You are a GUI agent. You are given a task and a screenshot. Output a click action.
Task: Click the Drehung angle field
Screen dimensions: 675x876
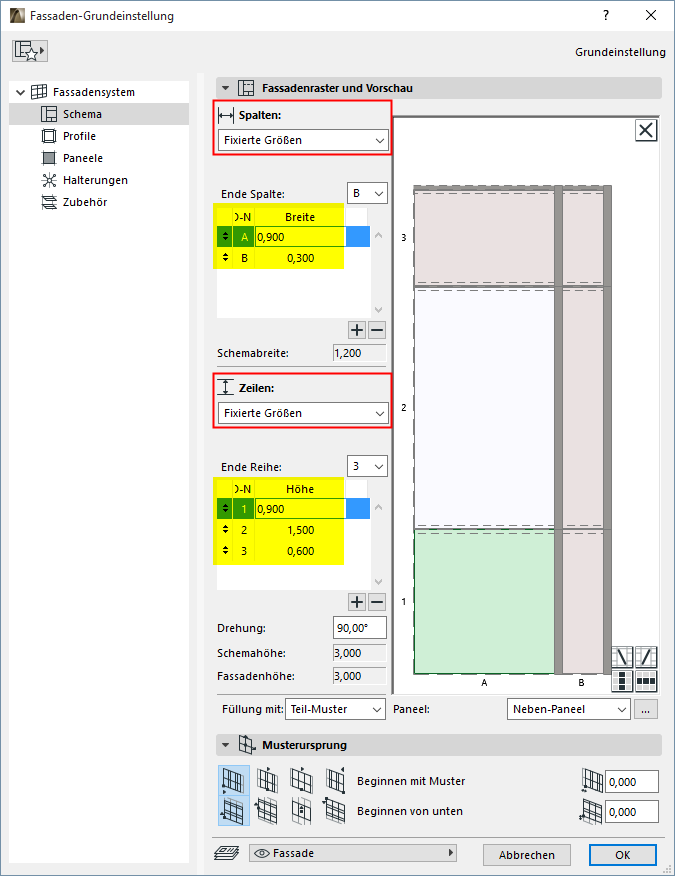[359, 628]
